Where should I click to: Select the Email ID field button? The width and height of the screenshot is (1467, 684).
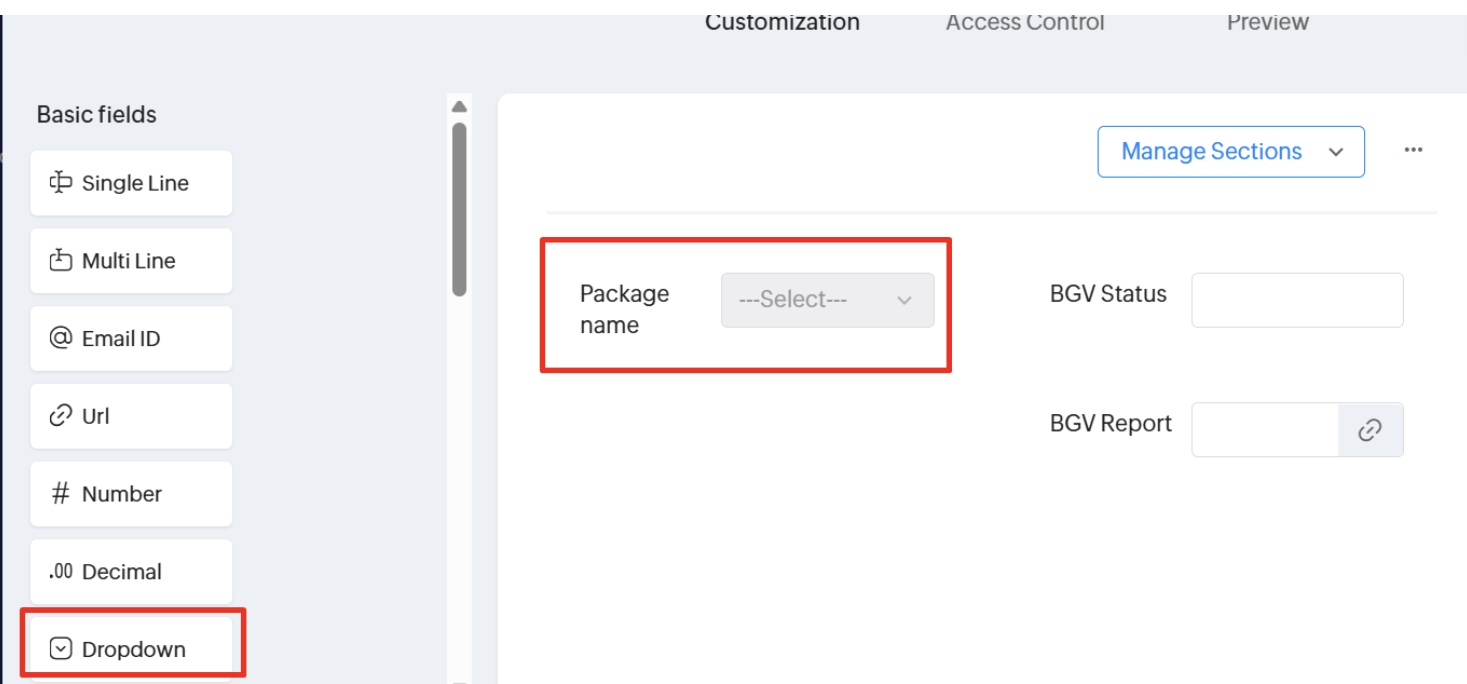[131, 338]
